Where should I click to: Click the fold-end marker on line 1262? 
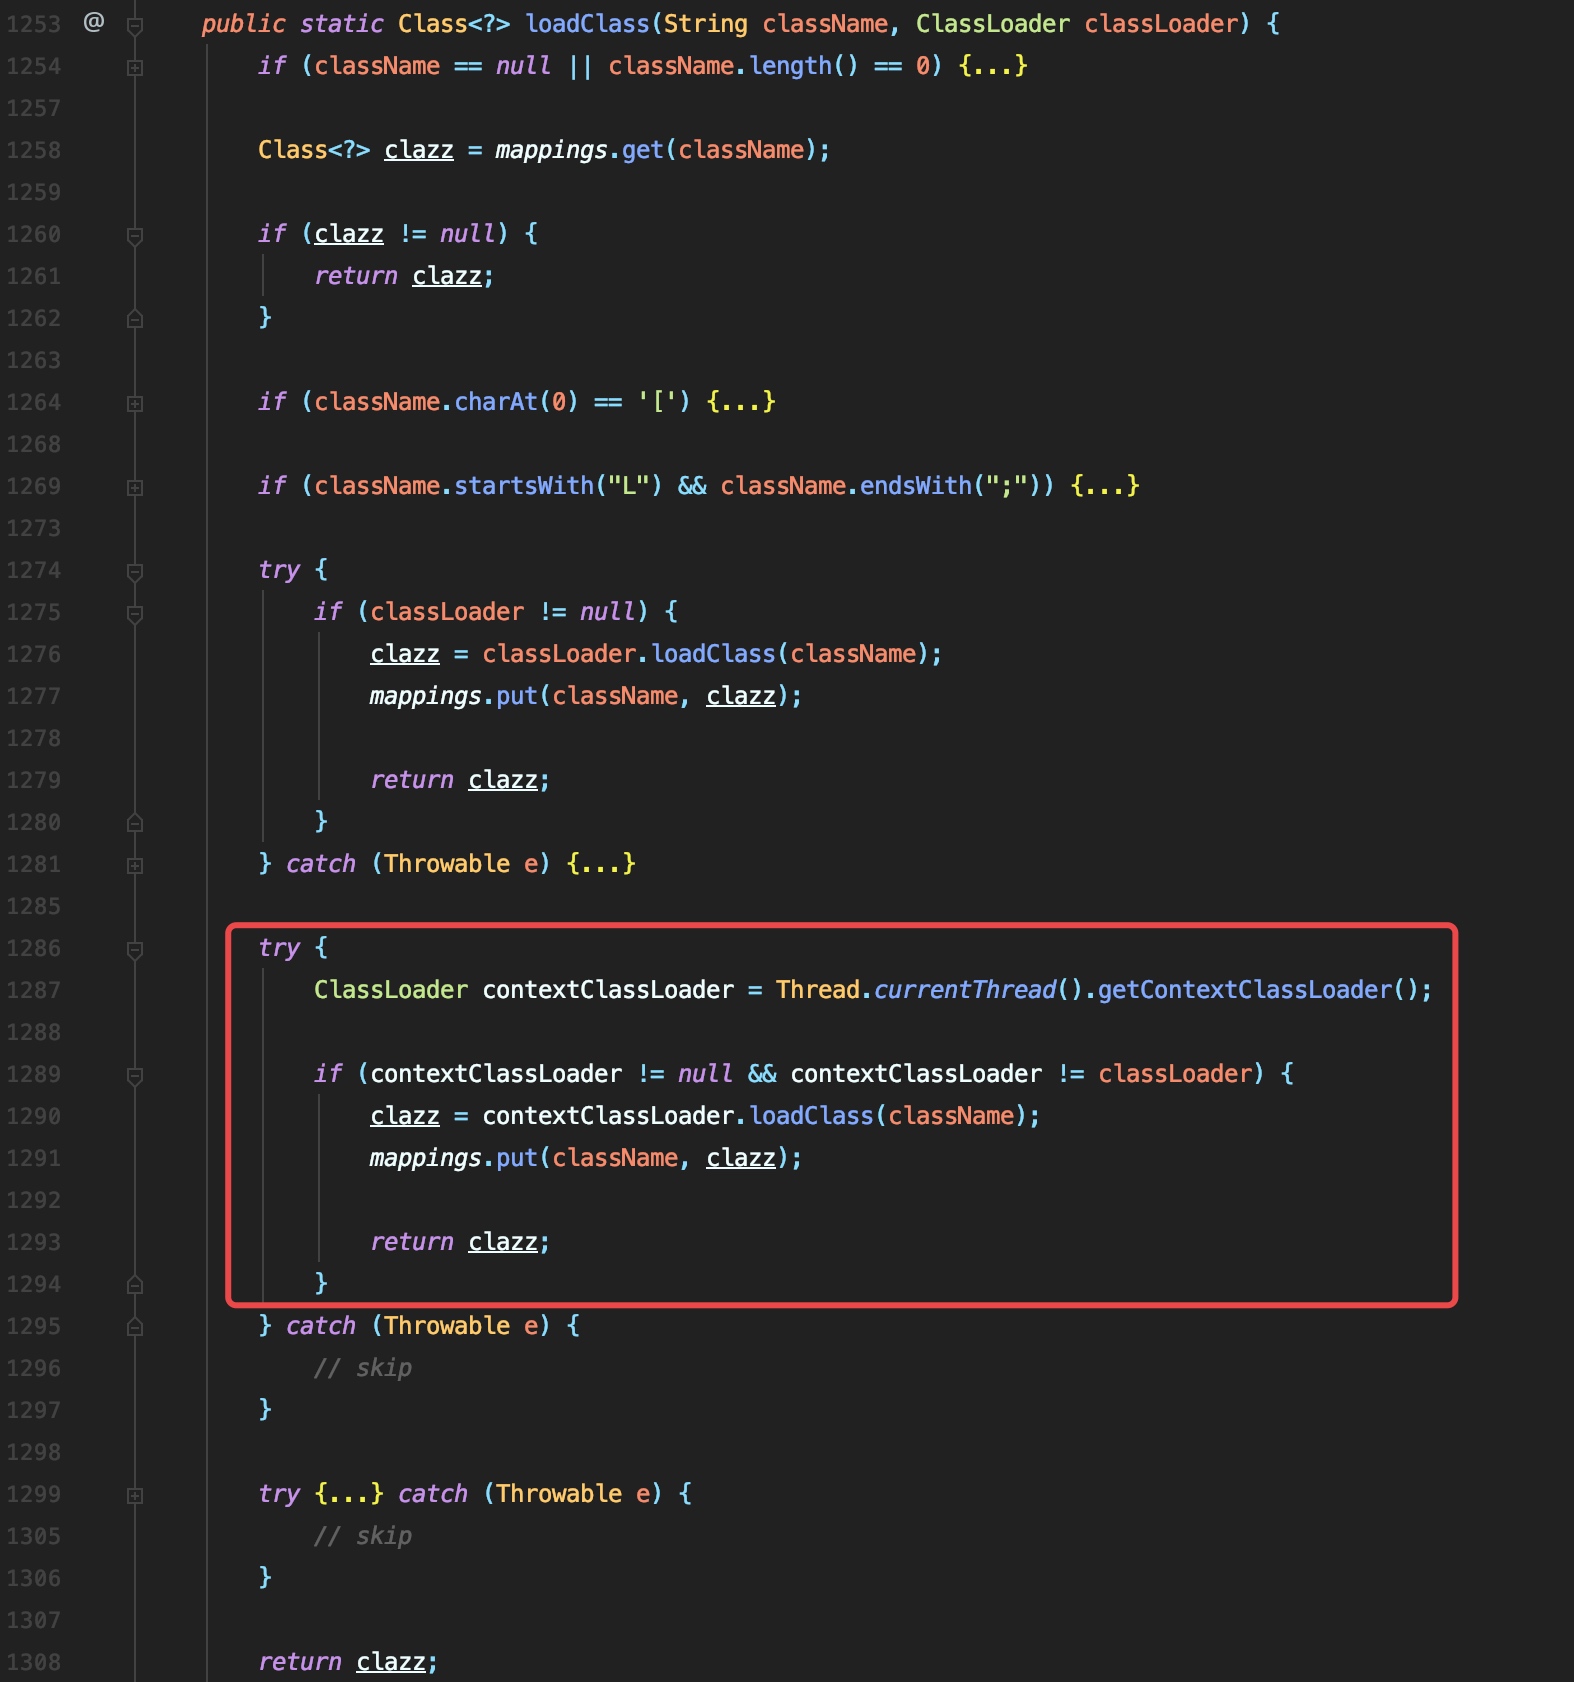pyautogui.click(x=135, y=319)
